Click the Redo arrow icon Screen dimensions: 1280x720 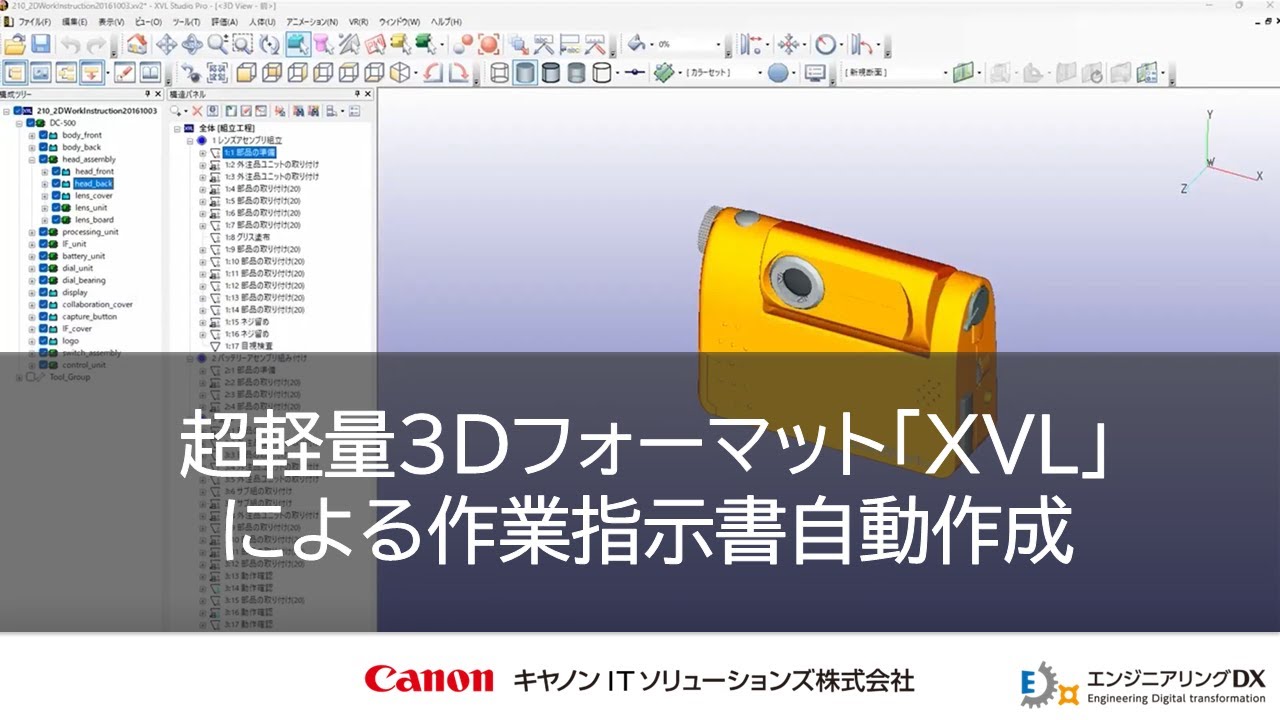96,44
